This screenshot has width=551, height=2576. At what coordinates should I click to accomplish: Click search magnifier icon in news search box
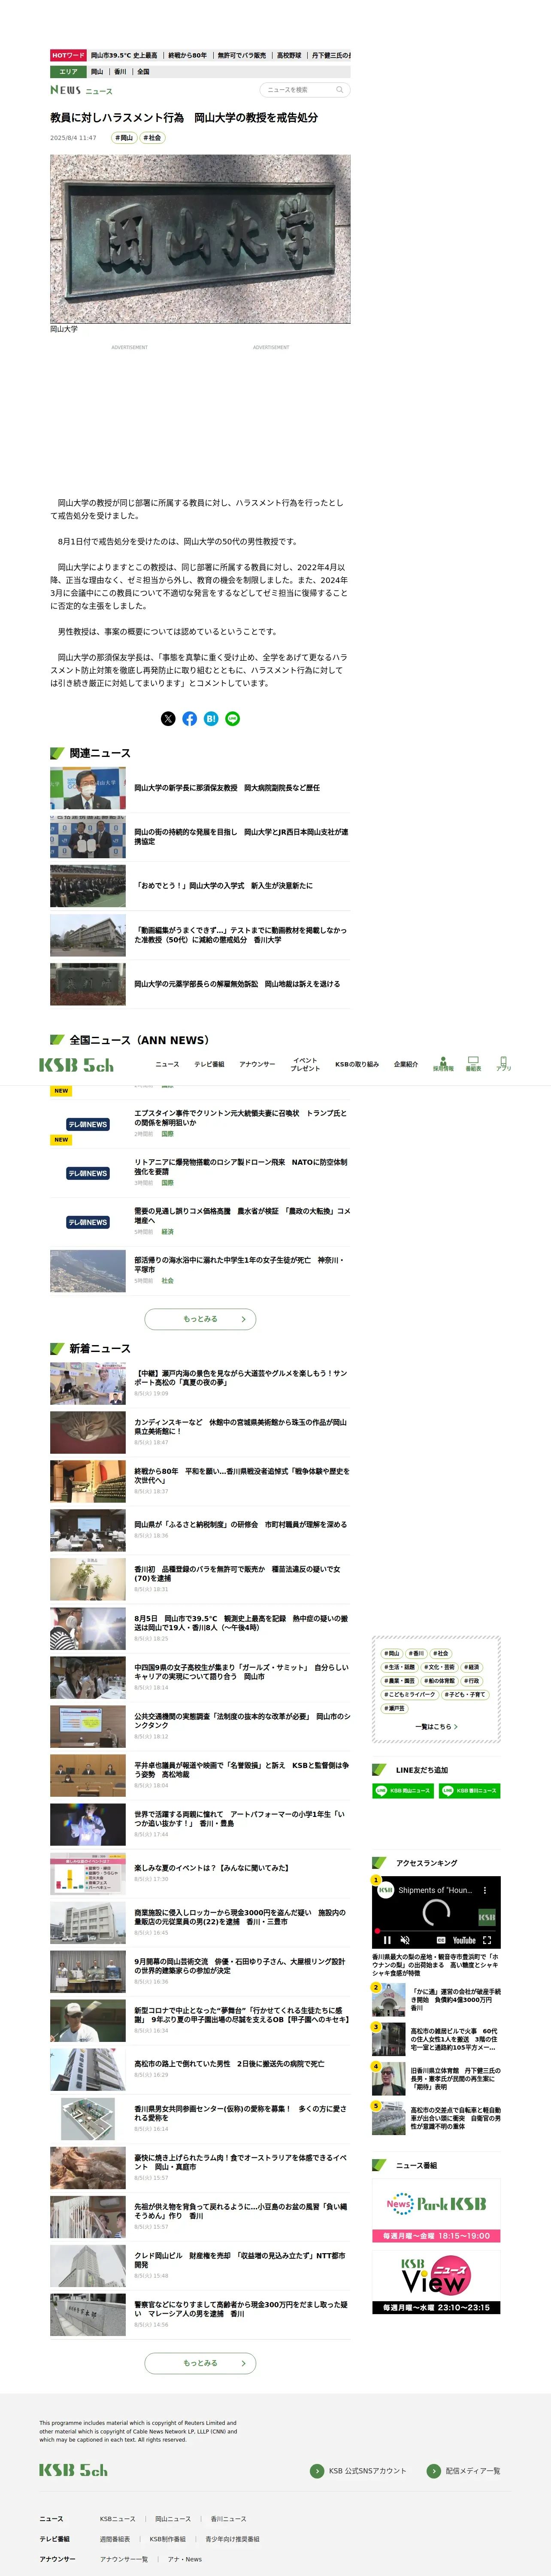(x=340, y=90)
